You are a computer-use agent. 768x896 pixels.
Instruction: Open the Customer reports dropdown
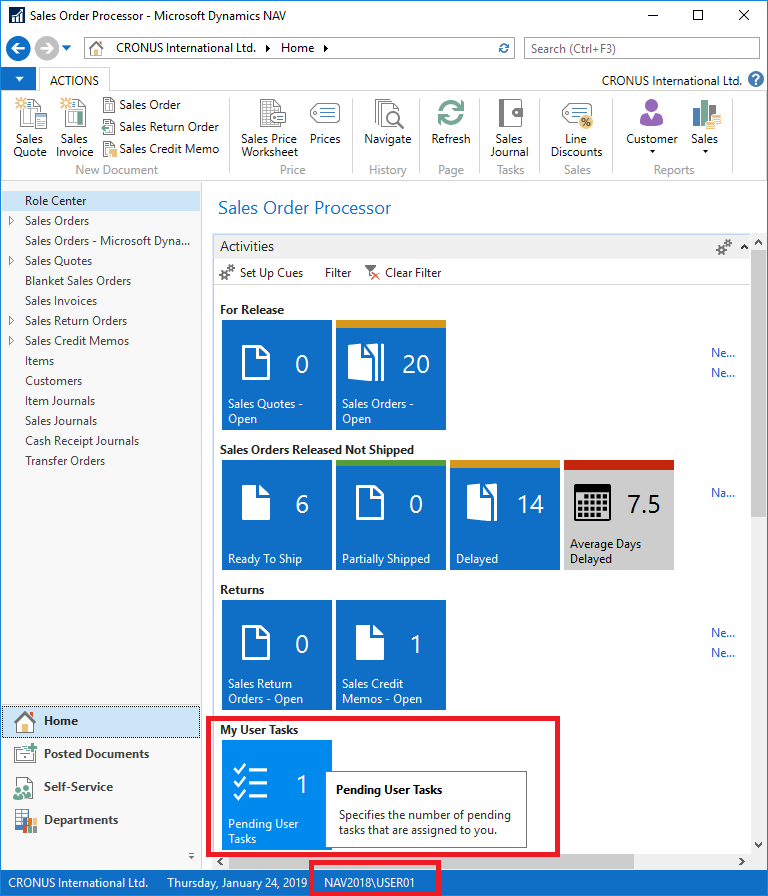[x=651, y=127]
